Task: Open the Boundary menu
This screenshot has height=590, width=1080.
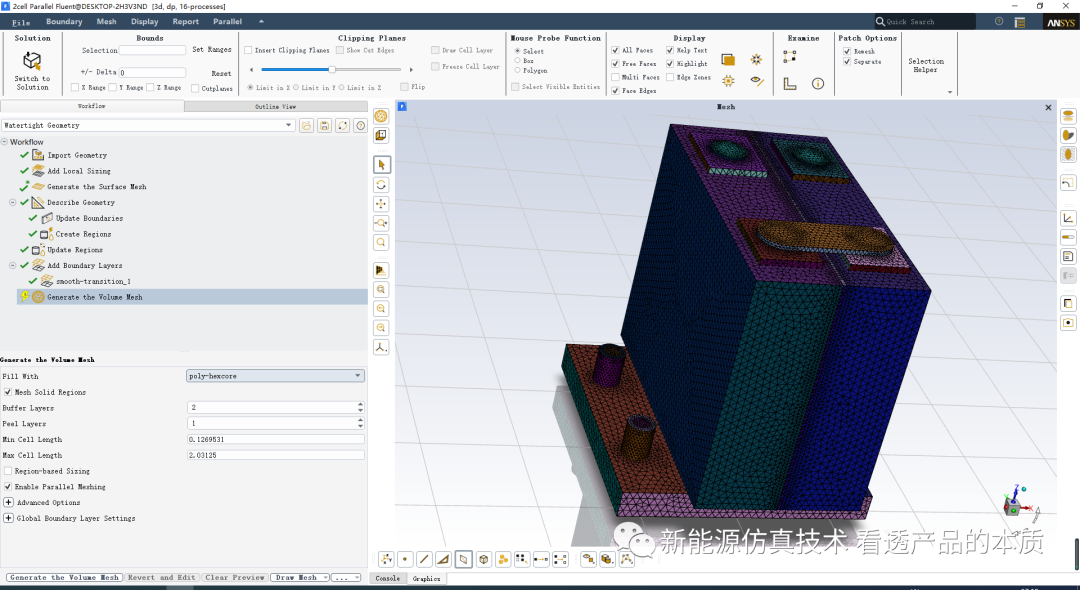Action: click(x=64, y=21)
